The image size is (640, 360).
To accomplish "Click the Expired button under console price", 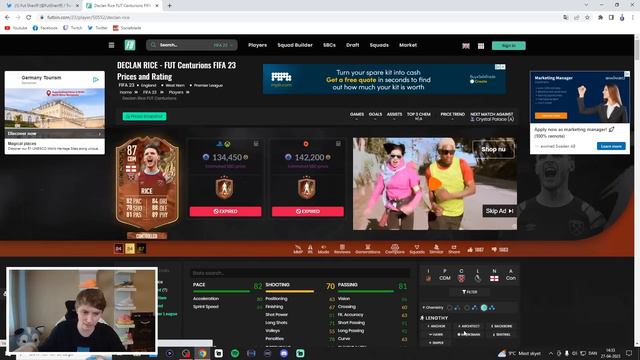I will [225, 211].
